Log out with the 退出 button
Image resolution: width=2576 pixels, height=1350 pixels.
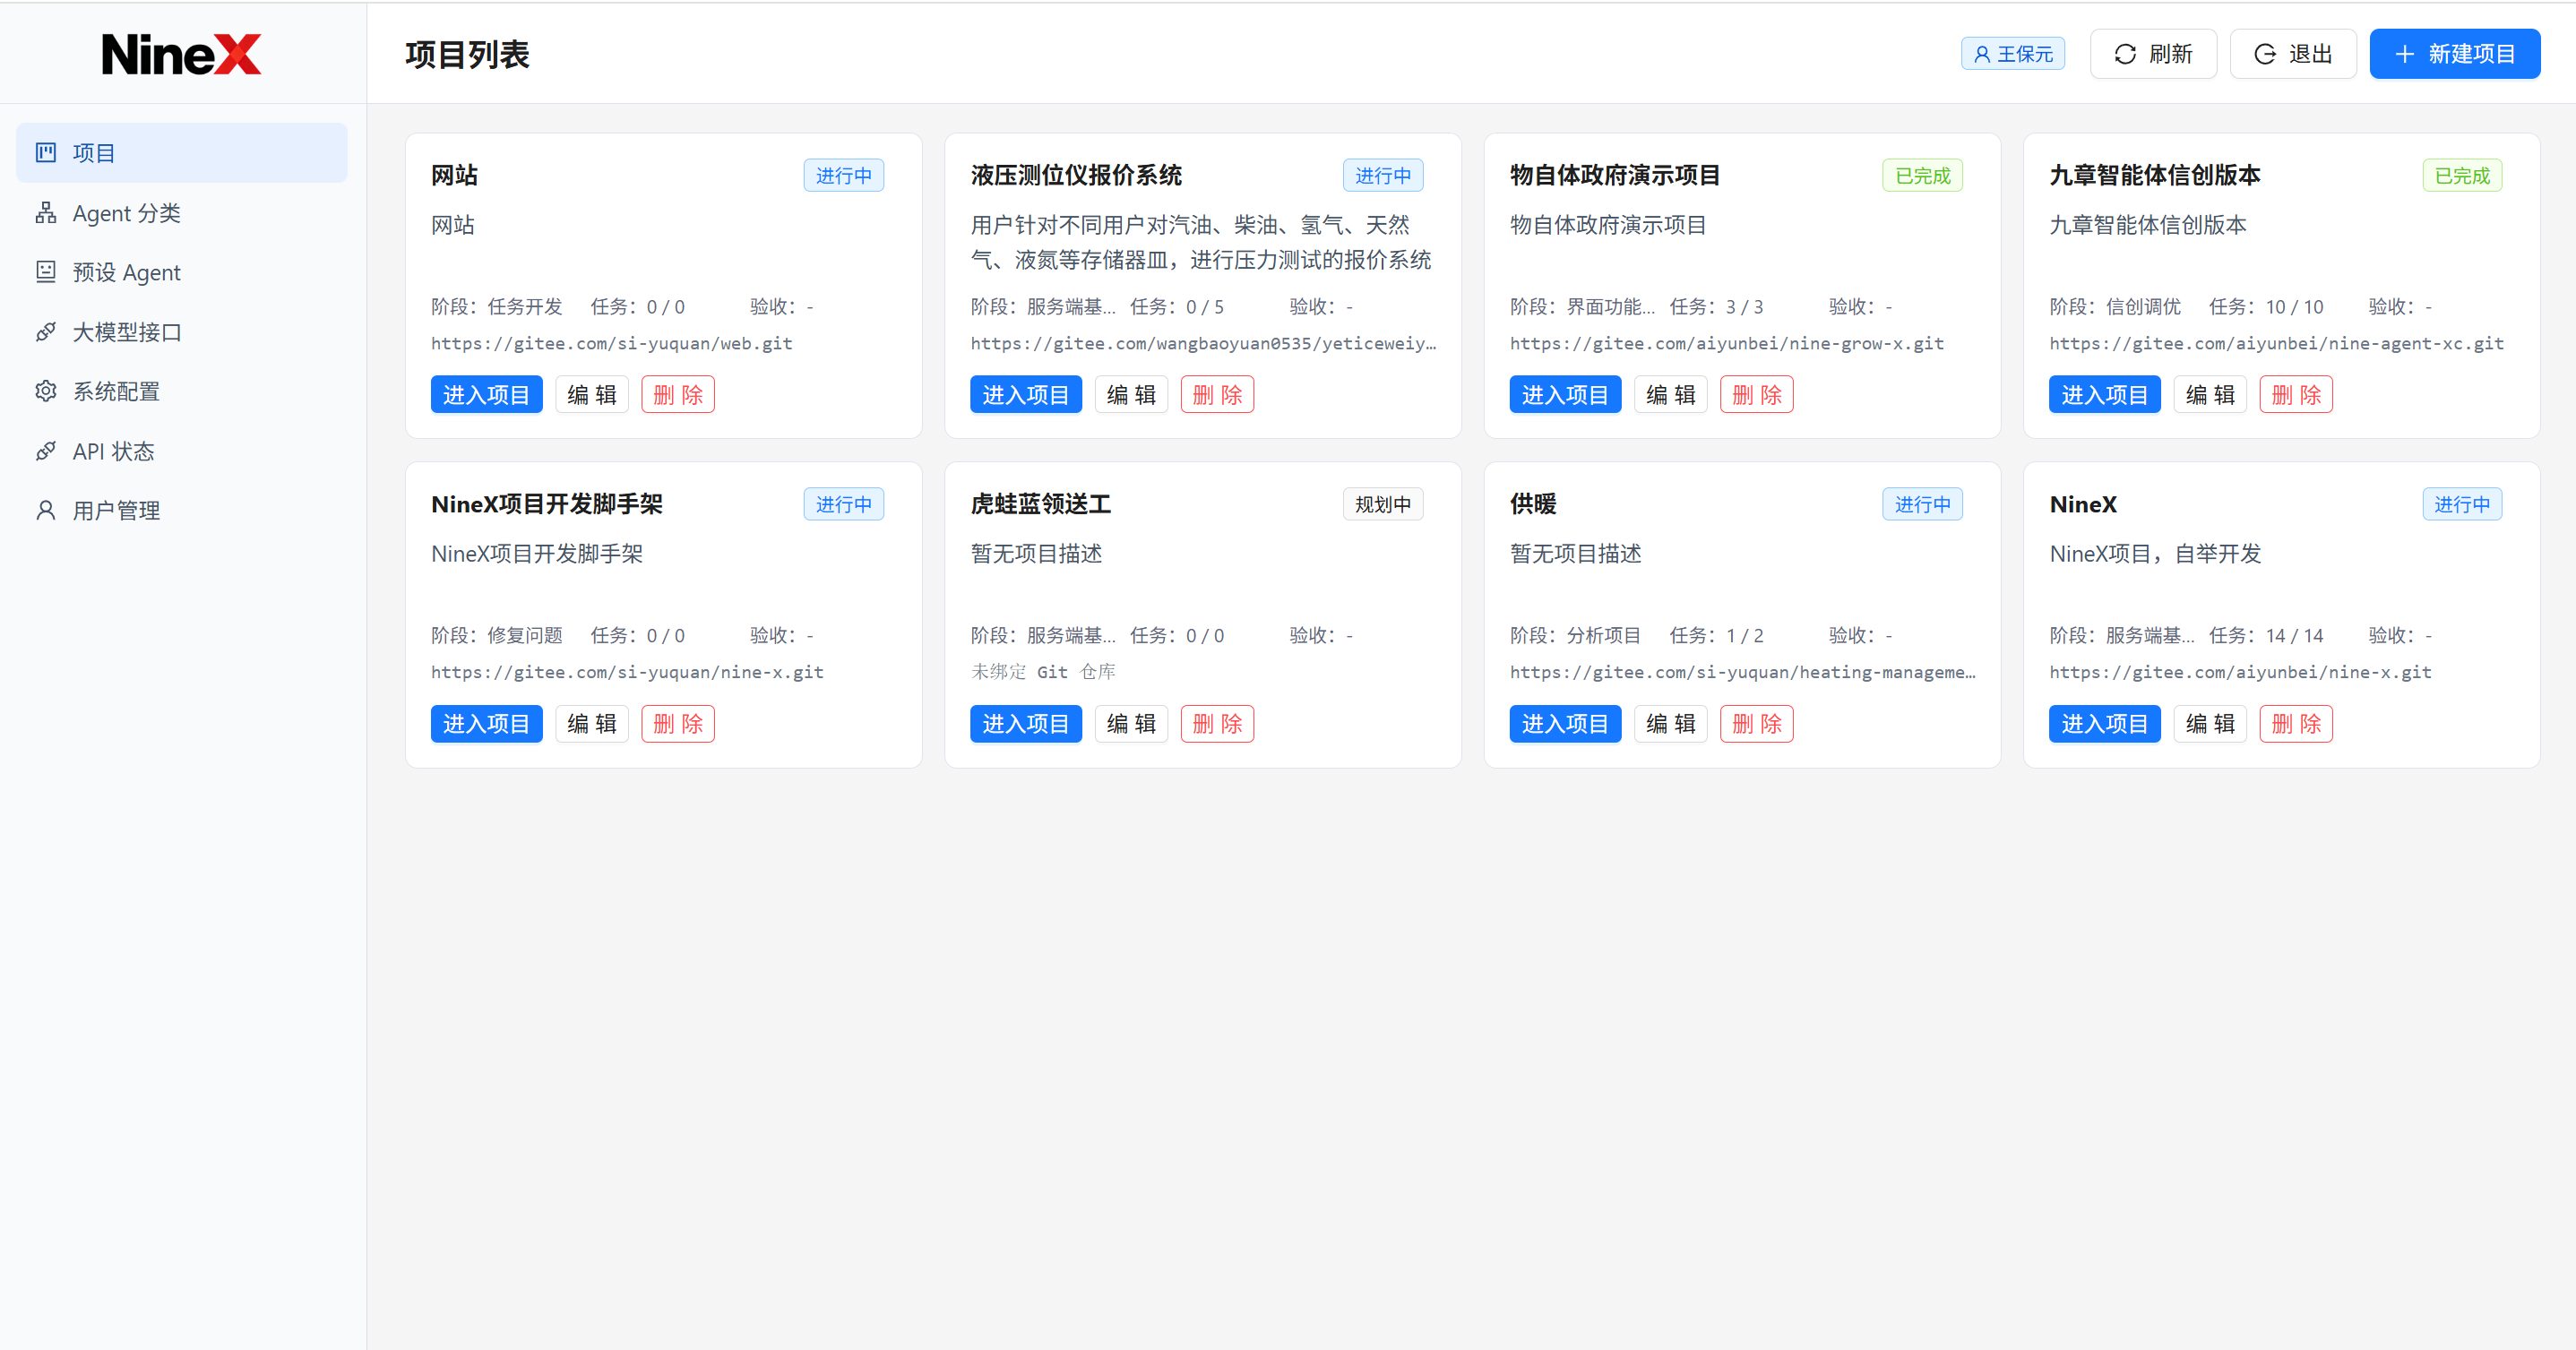coord(2293,54)
